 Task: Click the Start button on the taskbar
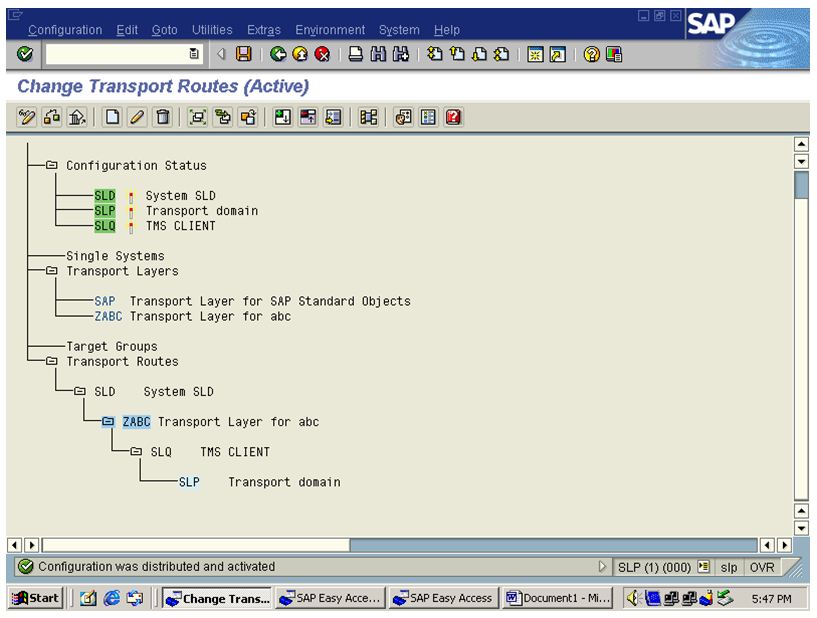pyautogui.click(x=35, y=597)
